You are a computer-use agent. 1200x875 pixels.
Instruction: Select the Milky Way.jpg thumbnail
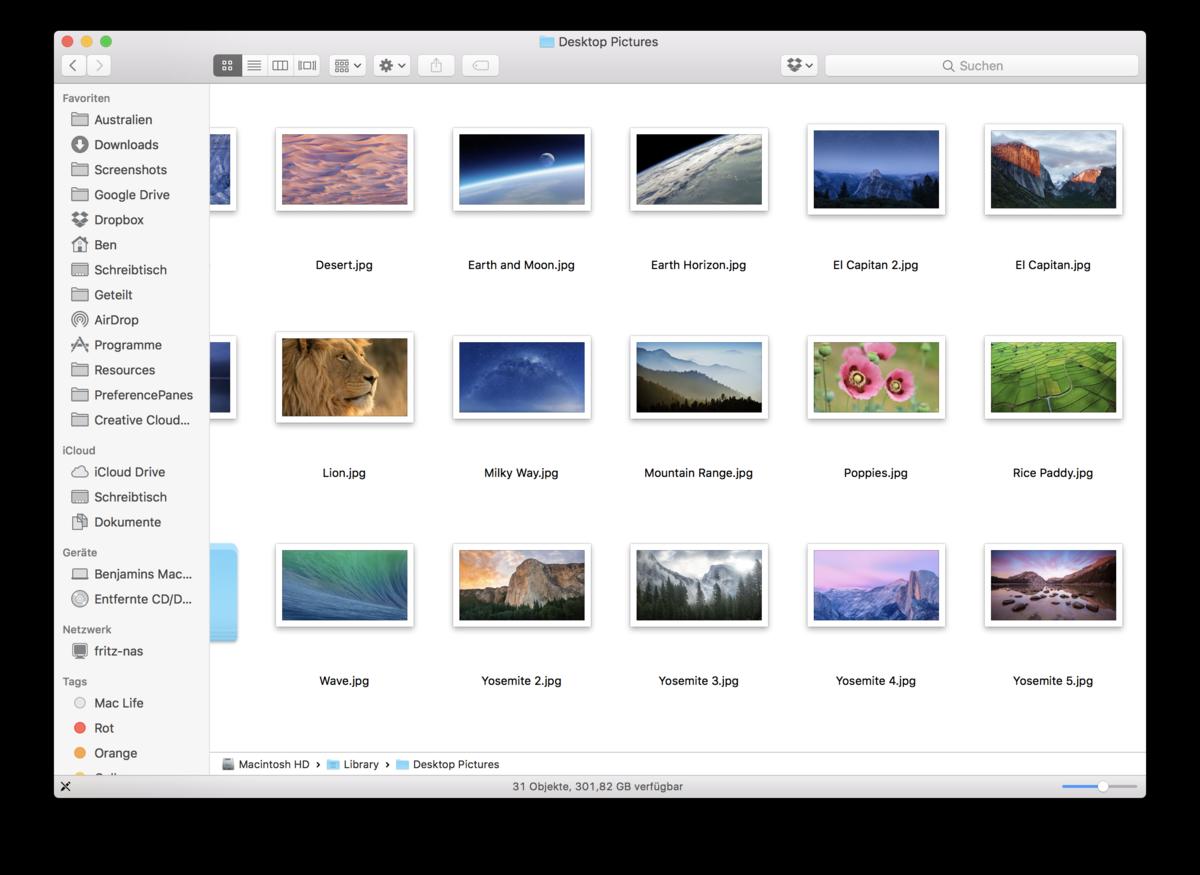521,377
